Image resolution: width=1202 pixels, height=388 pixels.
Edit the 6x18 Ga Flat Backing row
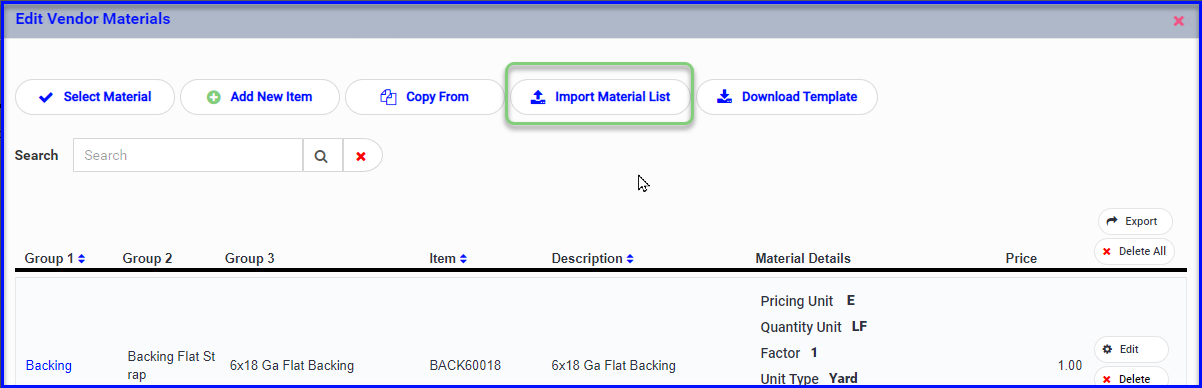(1131, 349)
